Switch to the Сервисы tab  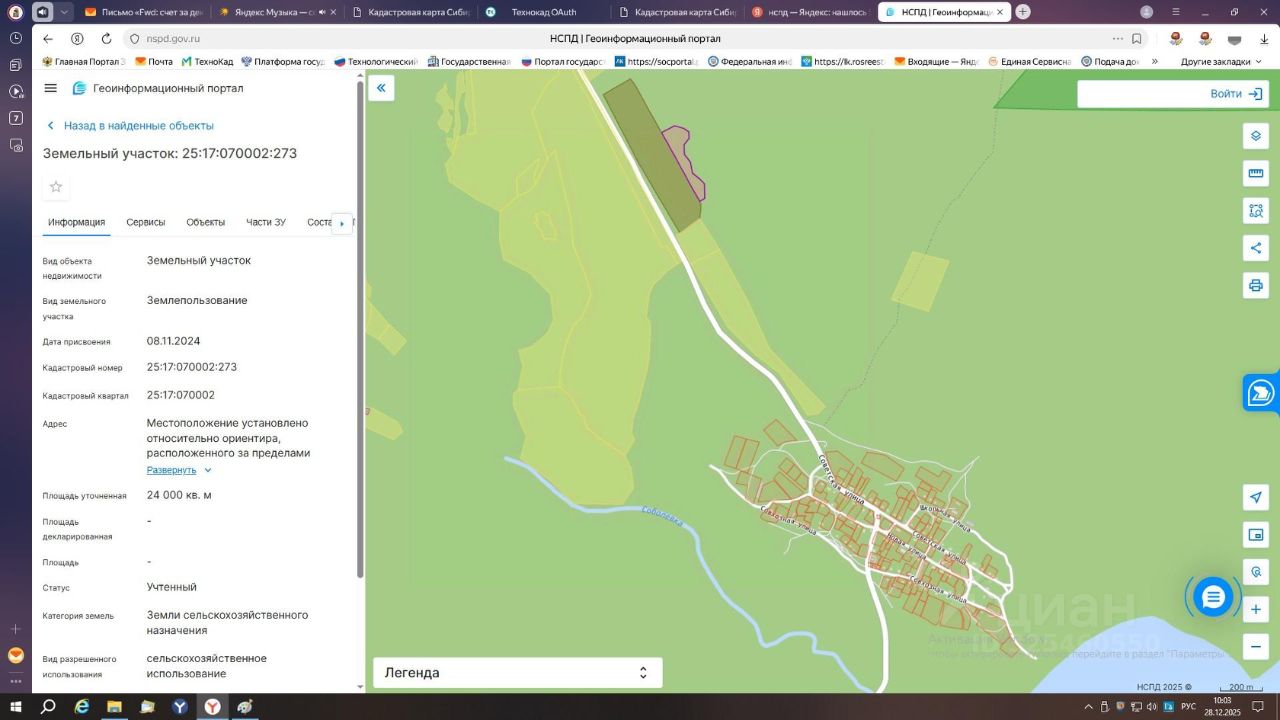click(146, 223)
